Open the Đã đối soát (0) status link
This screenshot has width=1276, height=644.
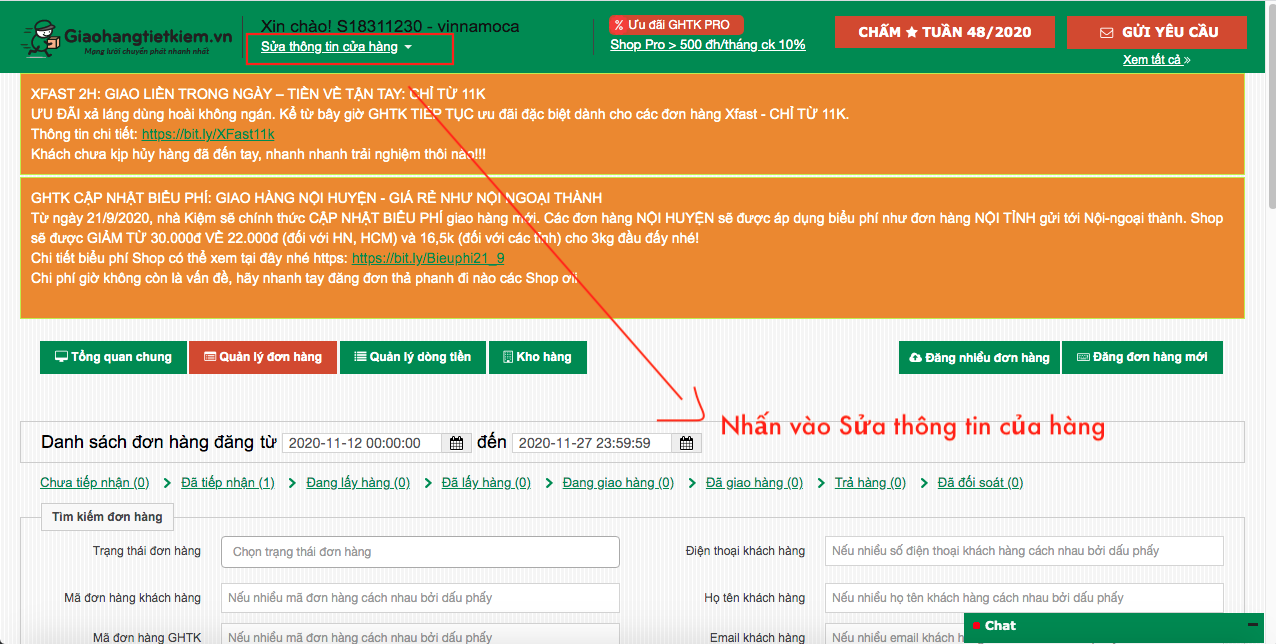click(x=980, y=483)
